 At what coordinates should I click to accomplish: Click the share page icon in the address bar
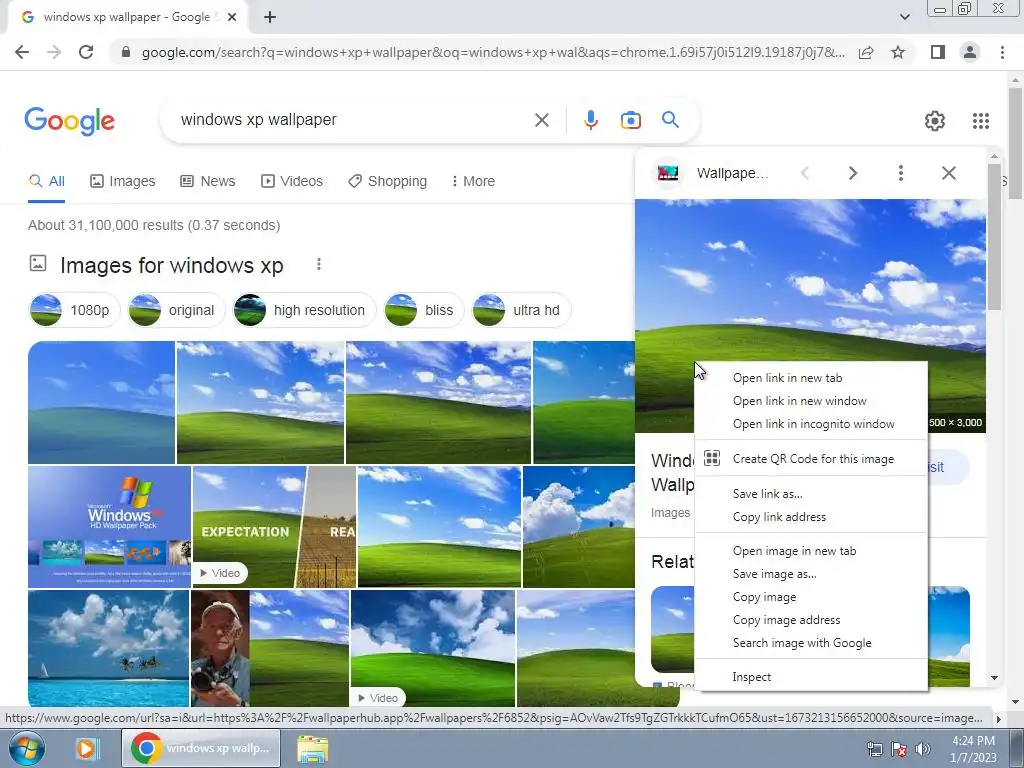[866, 52]
